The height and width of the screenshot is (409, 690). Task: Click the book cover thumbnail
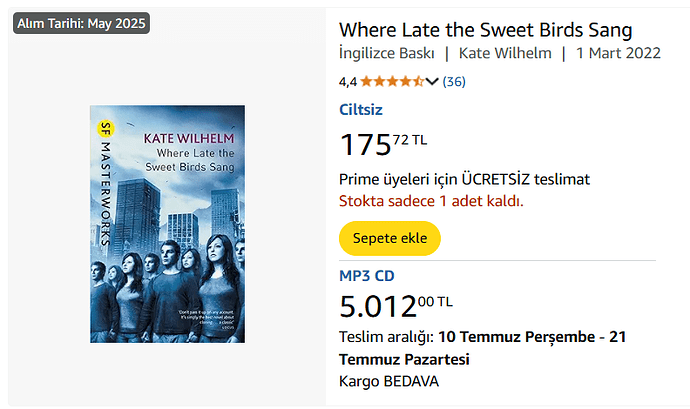tap(167, 224)
